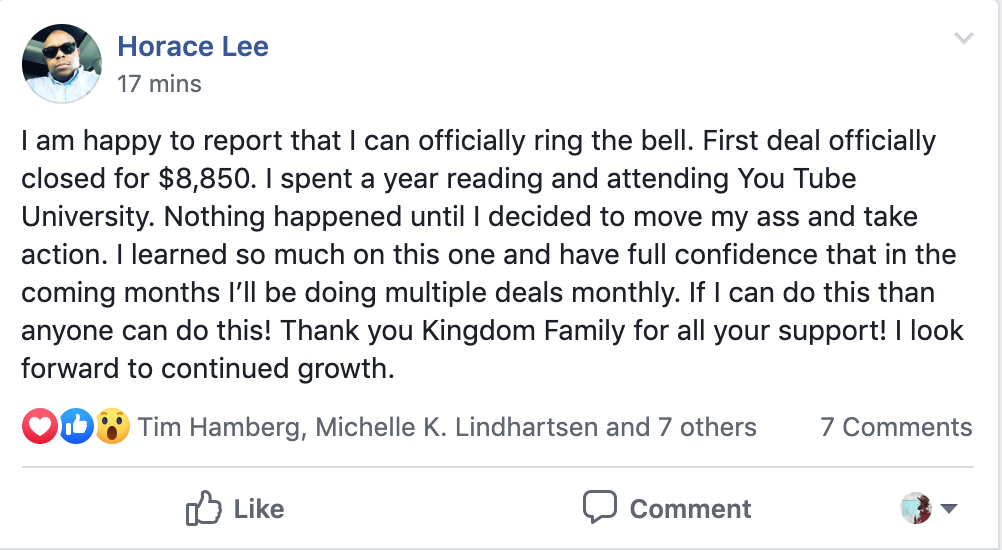Click the blue thumbs-up reaction icon

[77, 428]
